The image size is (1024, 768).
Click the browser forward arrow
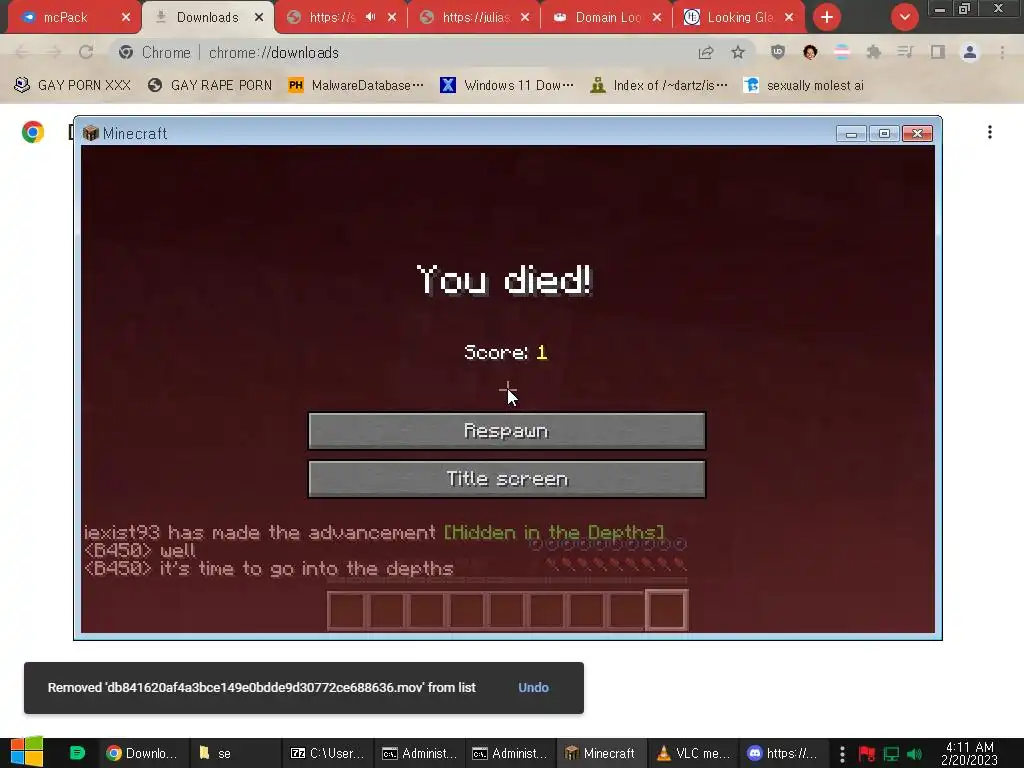click(54, 52)
